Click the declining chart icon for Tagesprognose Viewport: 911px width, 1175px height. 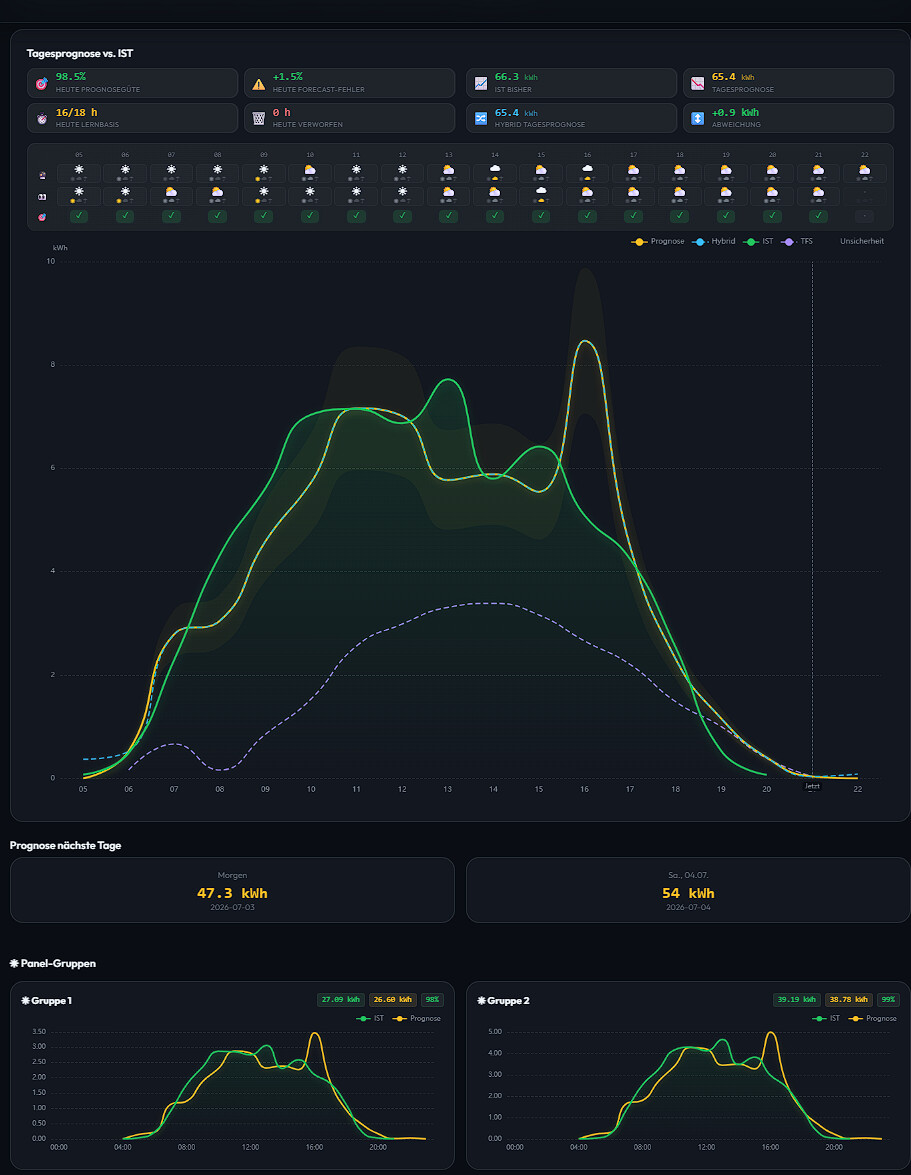click(697, 83)
